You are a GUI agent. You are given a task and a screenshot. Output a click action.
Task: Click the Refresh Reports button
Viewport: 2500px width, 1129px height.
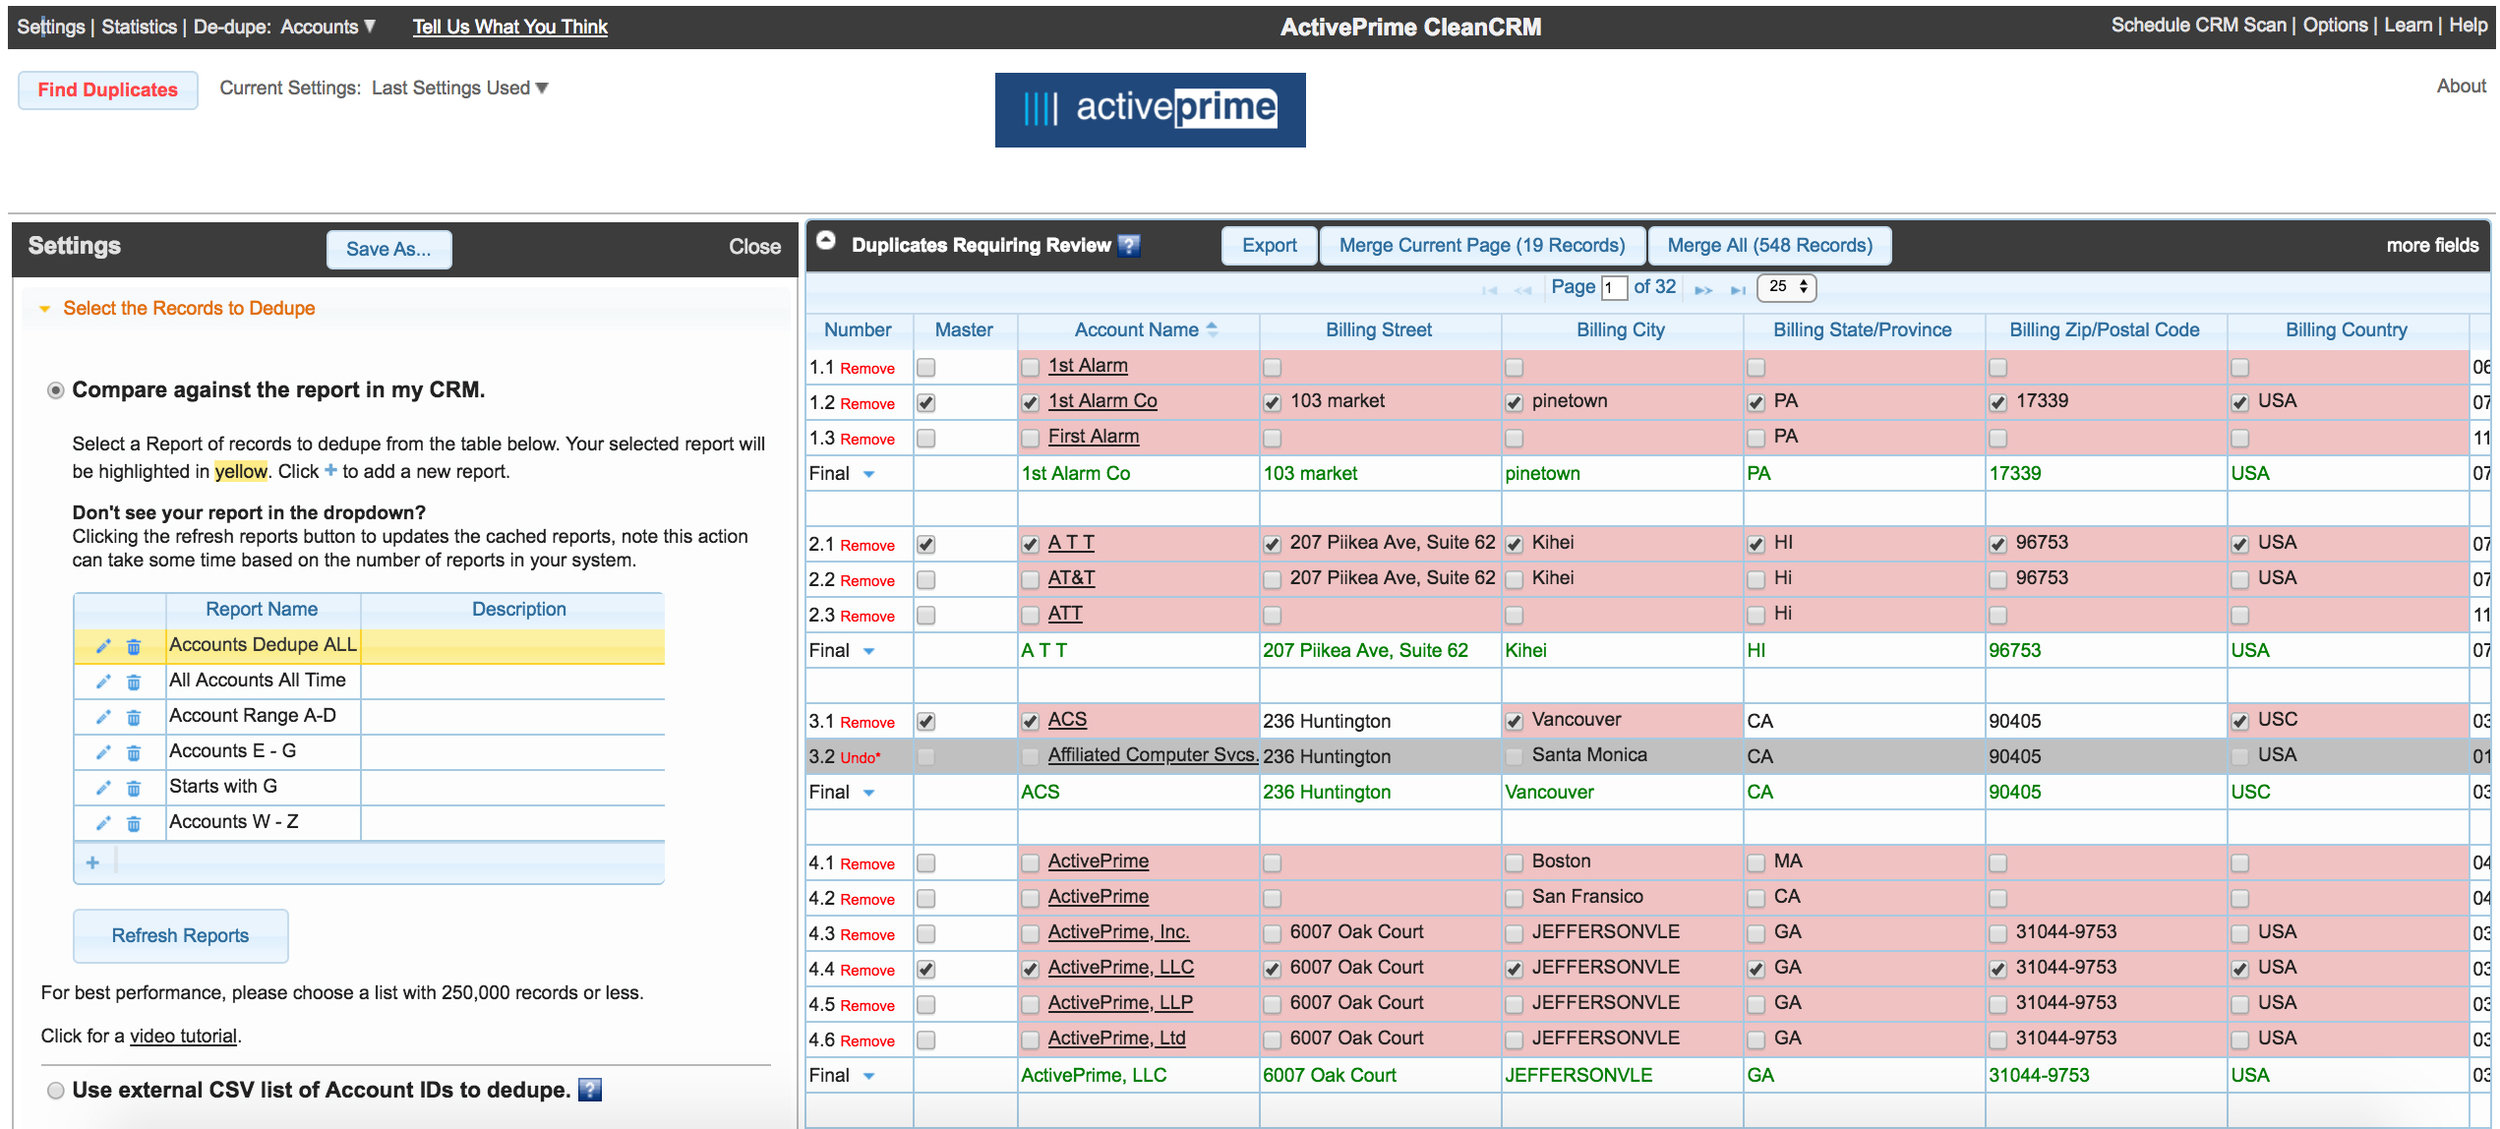(x=181, y=936)
